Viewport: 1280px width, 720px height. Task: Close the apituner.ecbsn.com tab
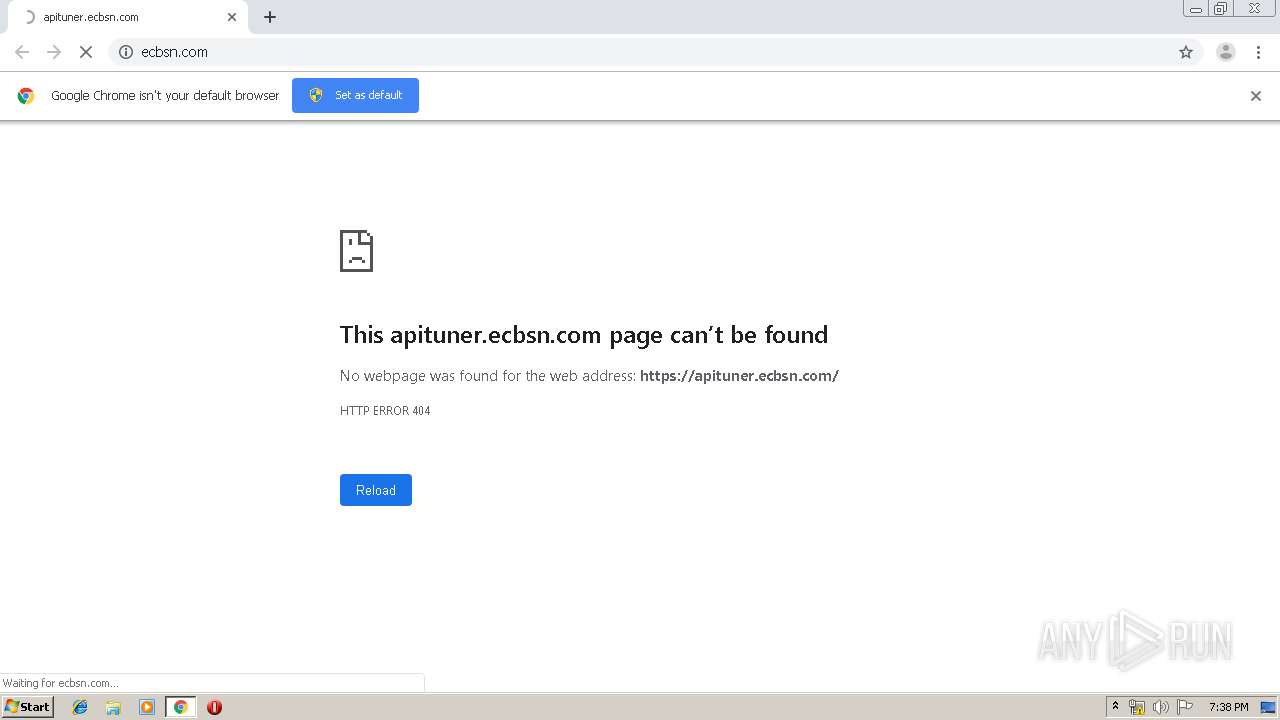click(232, 17)
